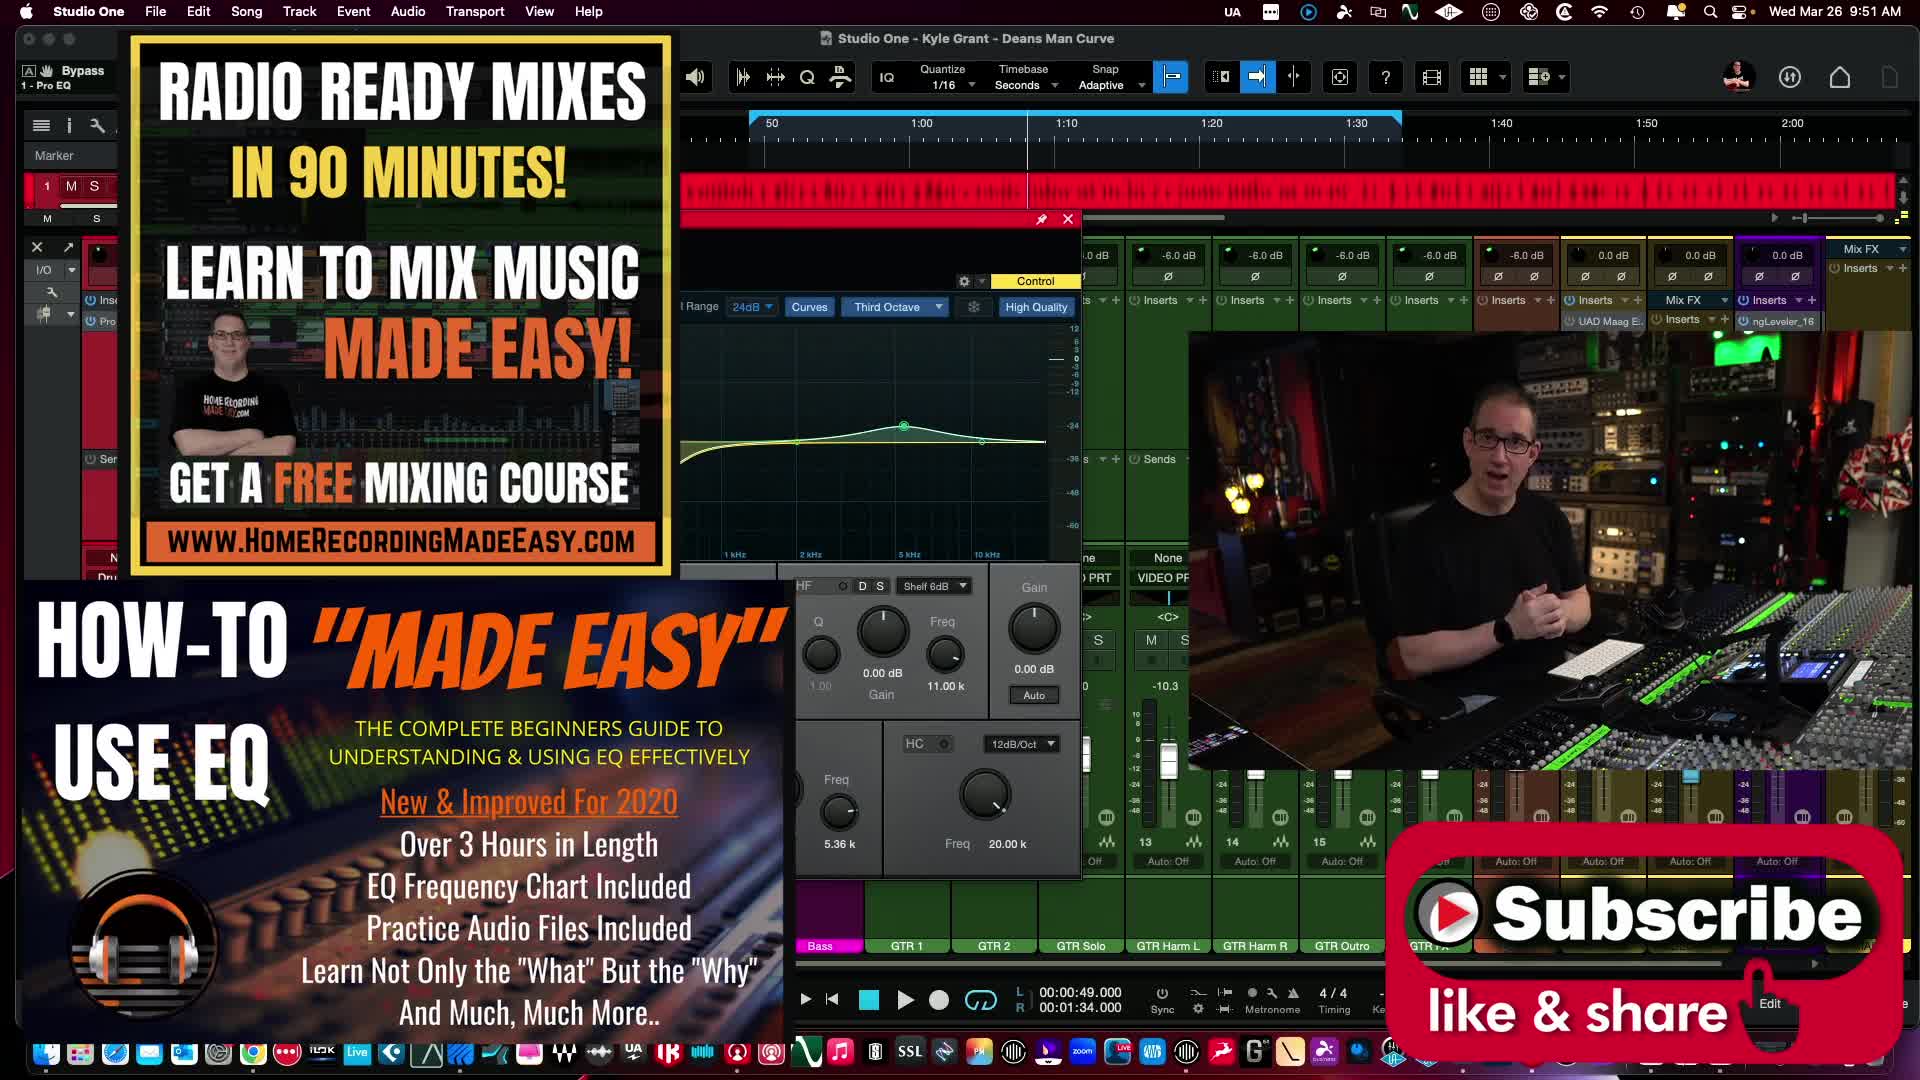Click the Marker track label
The image size is (1920, 1080).
click(x=54, y=156)
